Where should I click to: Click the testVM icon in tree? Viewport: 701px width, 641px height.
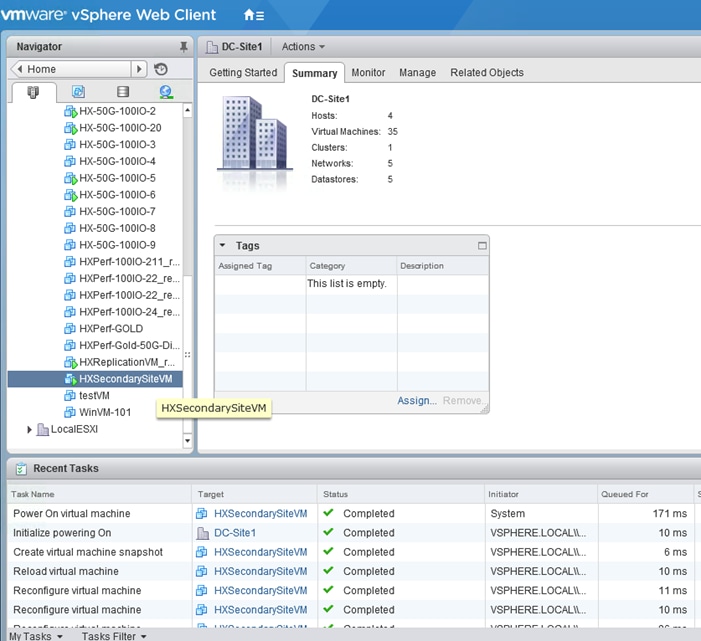click(70, 396)
